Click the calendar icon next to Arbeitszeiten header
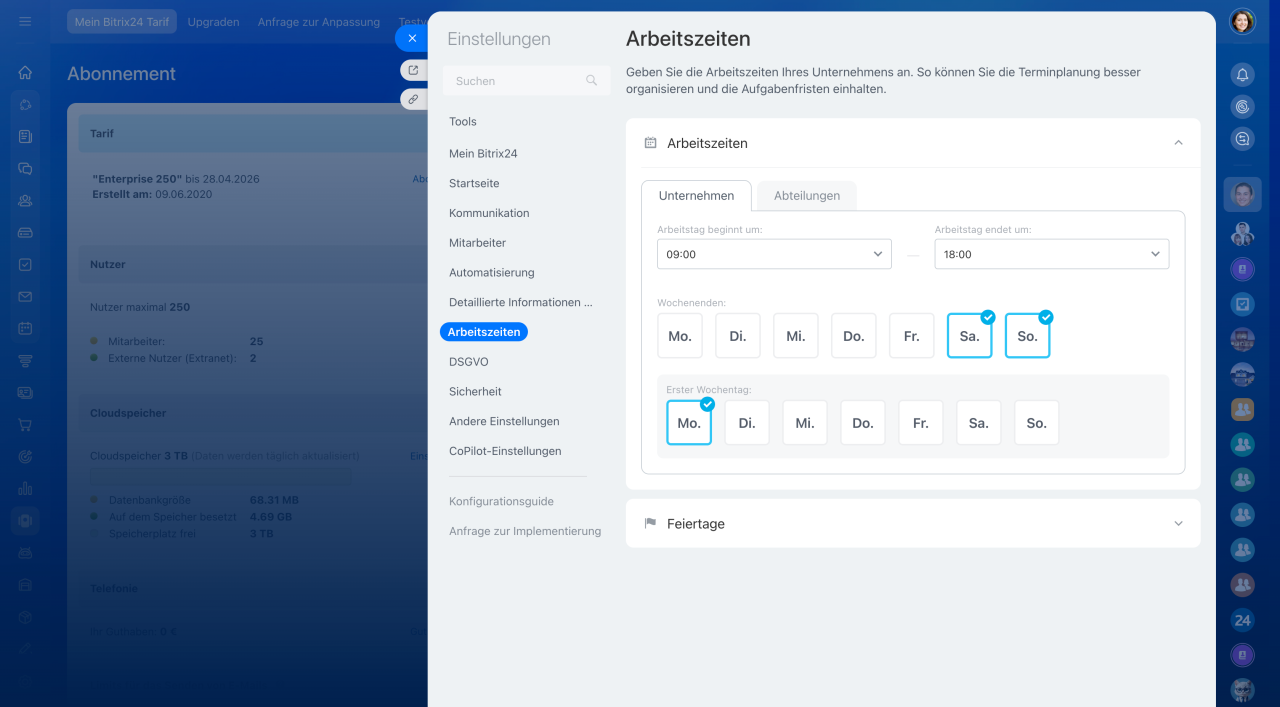The height and width of the screenshot is (707, 1280). pos(650,143)
